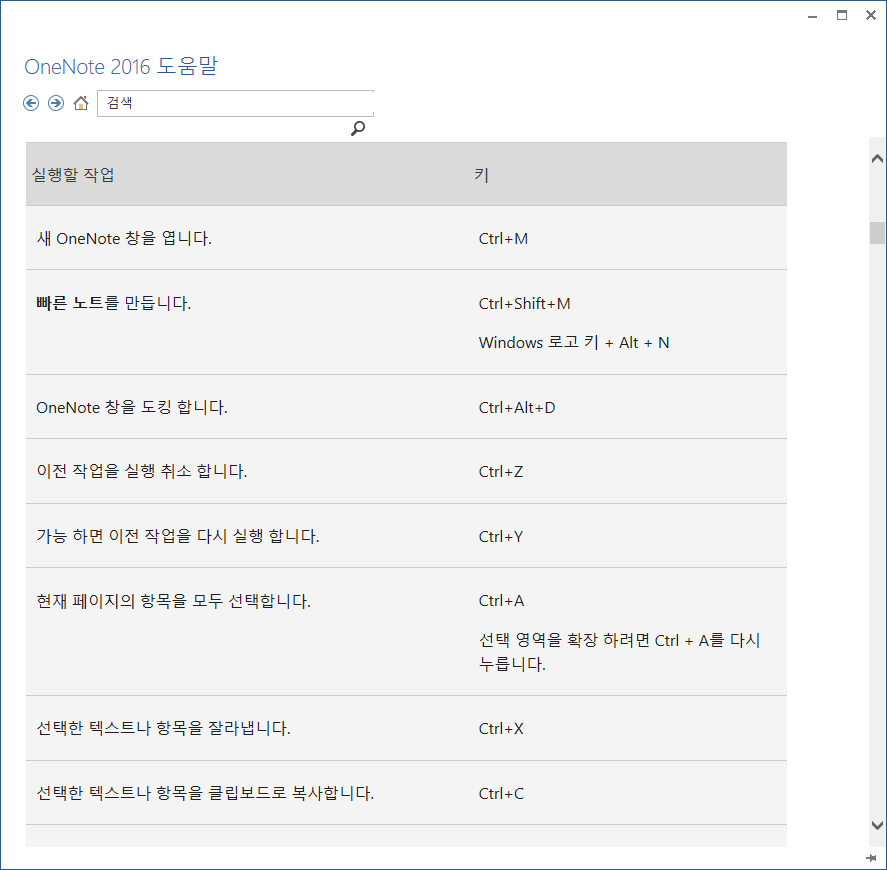Click the Ctrl+A shortcut cell
Image resolution: width=887 pixels, height=870 pixels.
point(501,601)
